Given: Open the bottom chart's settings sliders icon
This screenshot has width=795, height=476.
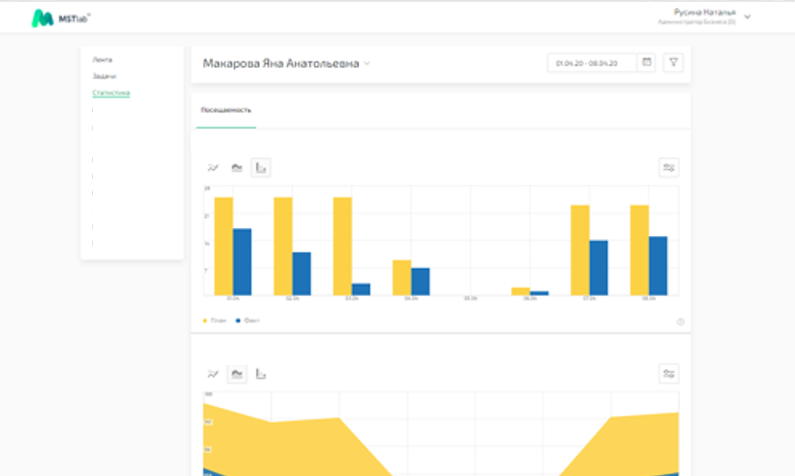Looking at the screenshot, I should (x=669, y=374).
